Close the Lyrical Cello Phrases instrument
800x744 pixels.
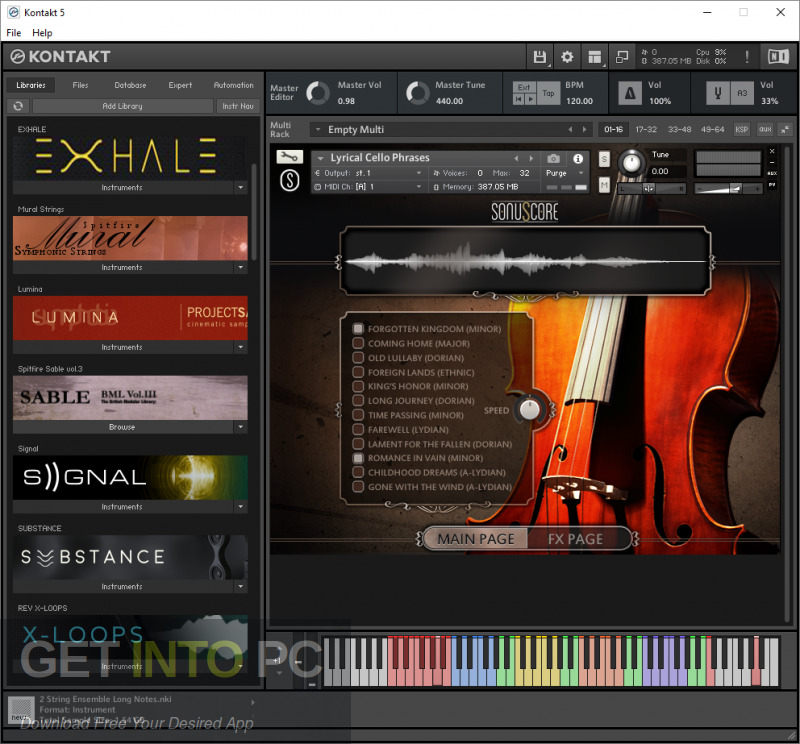[x=772, y=152]
